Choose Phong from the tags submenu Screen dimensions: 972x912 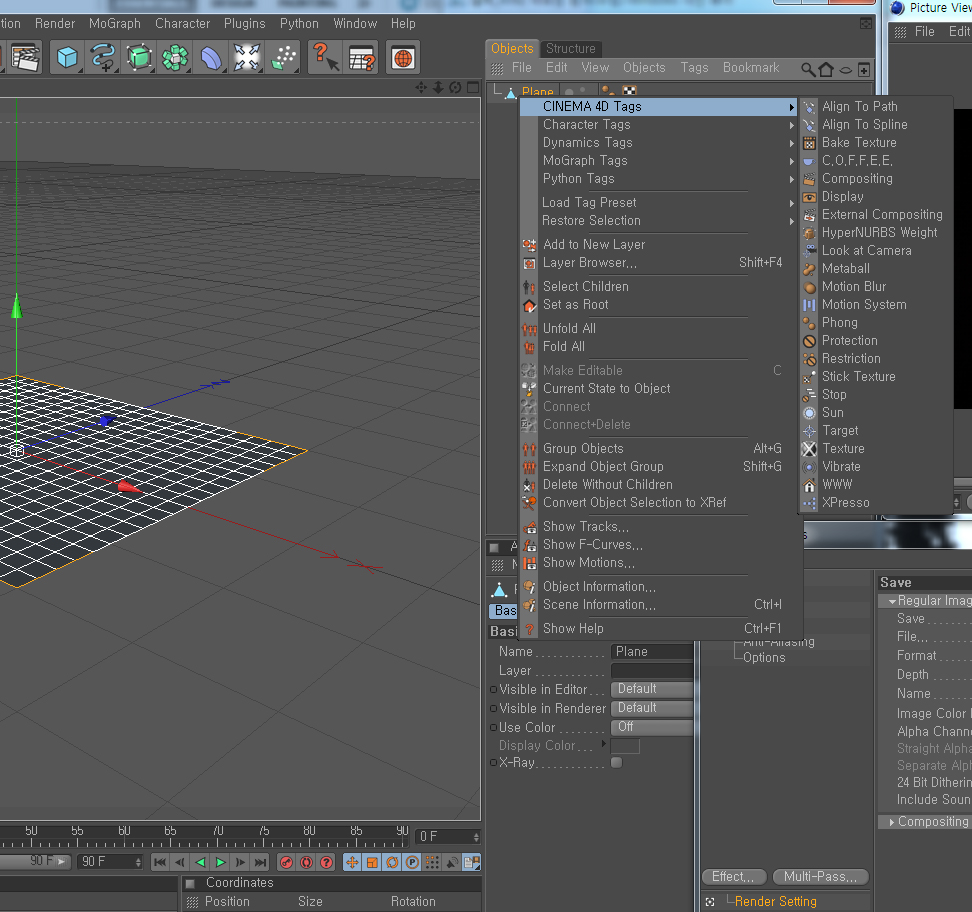[x=839, y=323]
